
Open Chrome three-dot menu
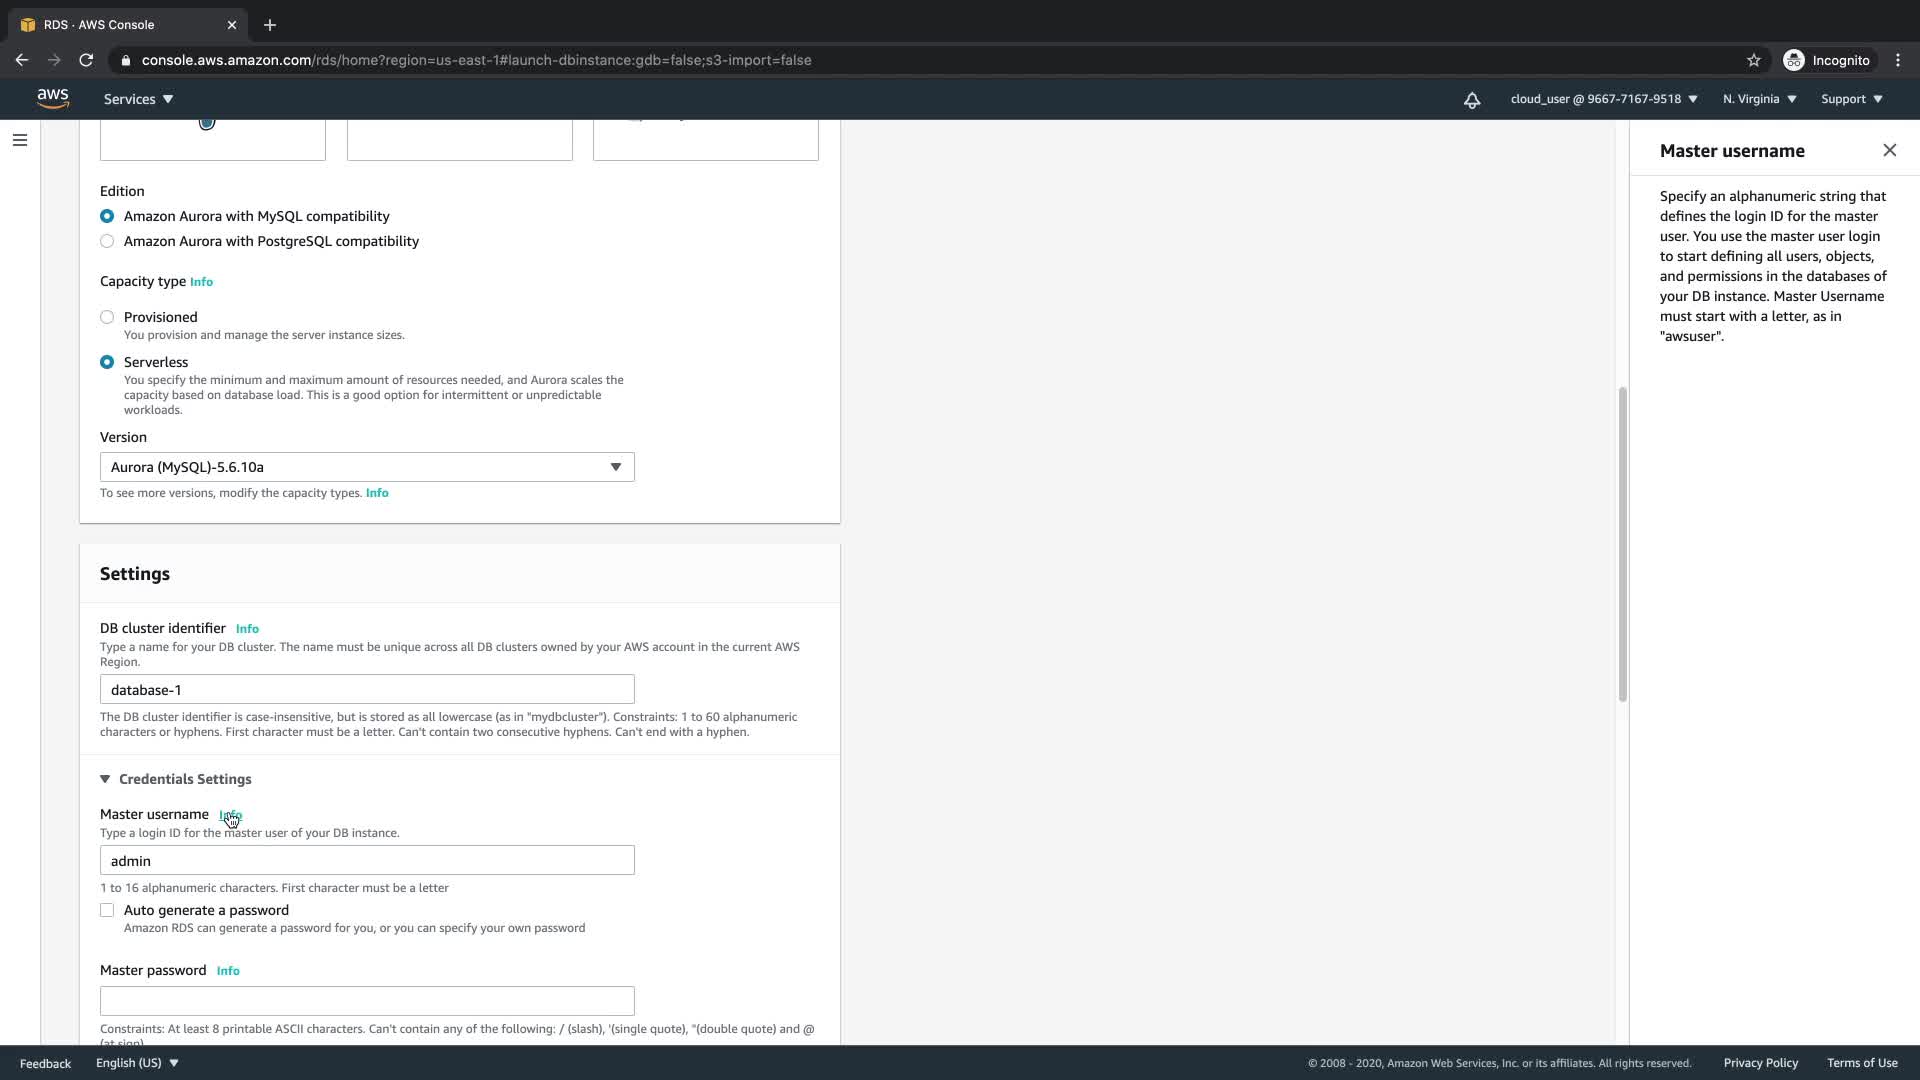tap(1898, 60)
